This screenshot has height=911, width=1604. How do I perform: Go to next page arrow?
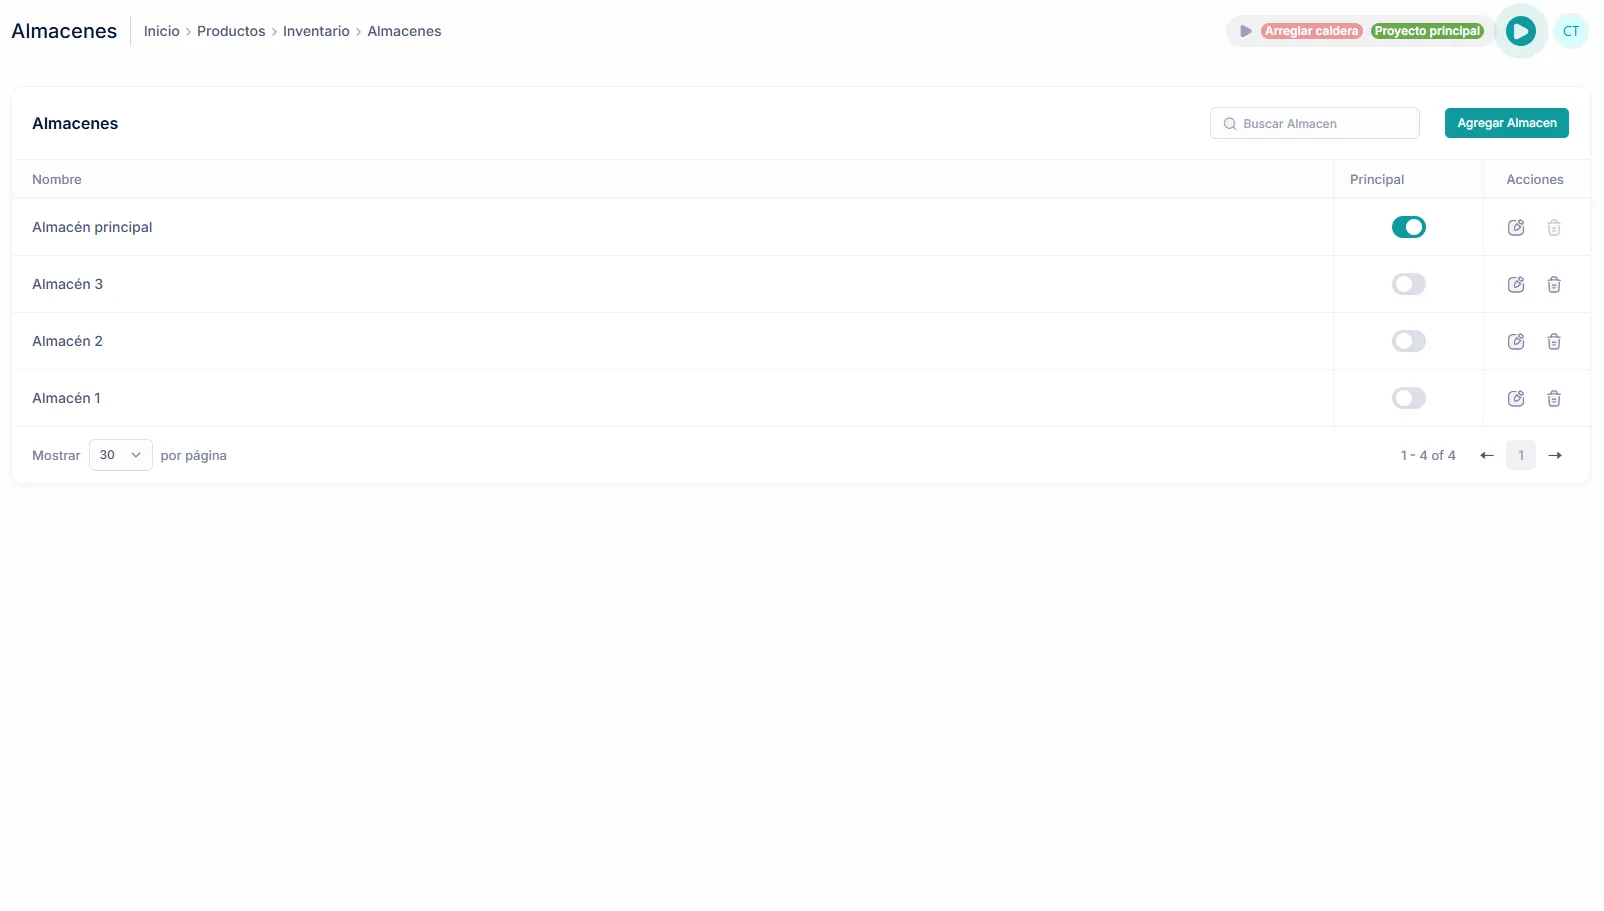pos(1555,455)
